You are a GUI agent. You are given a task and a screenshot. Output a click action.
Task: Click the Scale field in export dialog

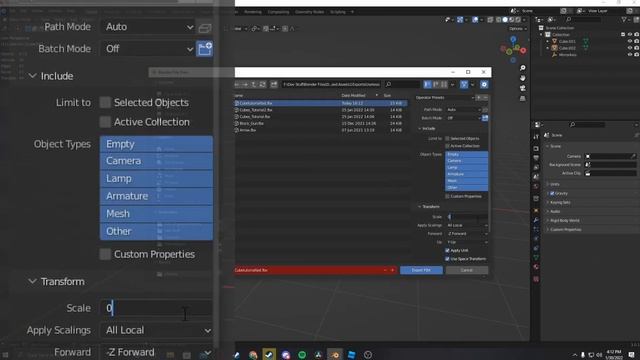467,217
